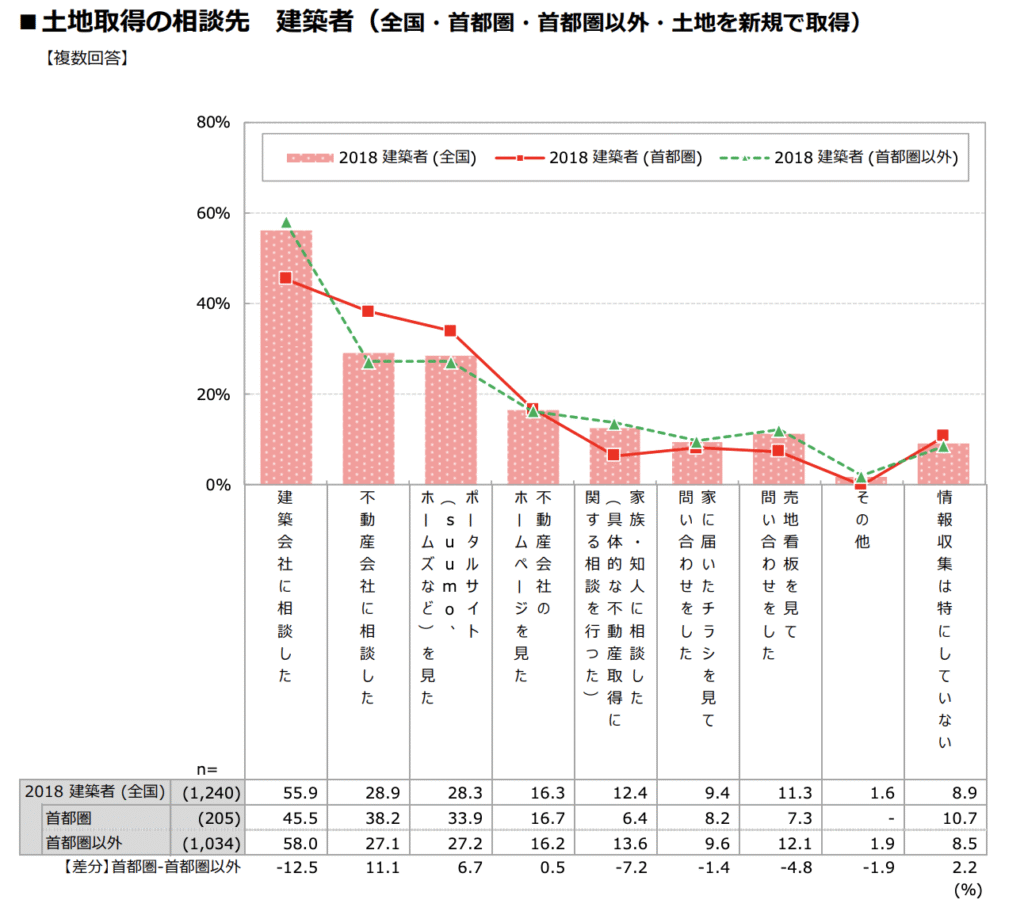Screen dimensions: 1024x915
Task: Click the その他 category label
Action: [x=862, y=519]
